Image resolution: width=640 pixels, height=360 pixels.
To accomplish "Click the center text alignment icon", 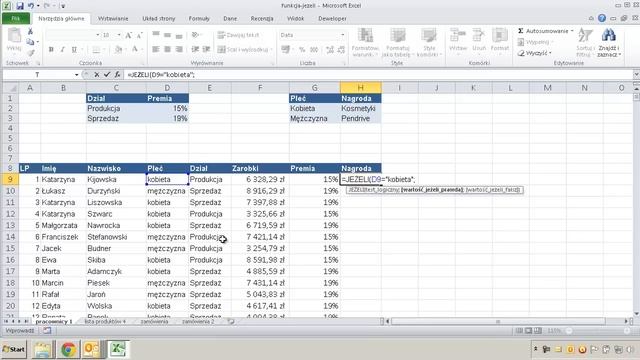I will pos(167,49).
